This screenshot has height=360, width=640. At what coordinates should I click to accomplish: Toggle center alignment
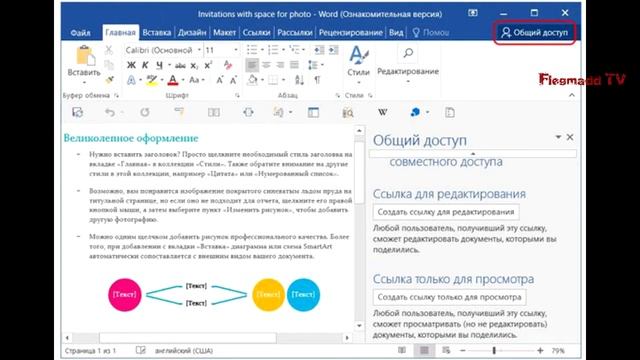pos(266,65)
